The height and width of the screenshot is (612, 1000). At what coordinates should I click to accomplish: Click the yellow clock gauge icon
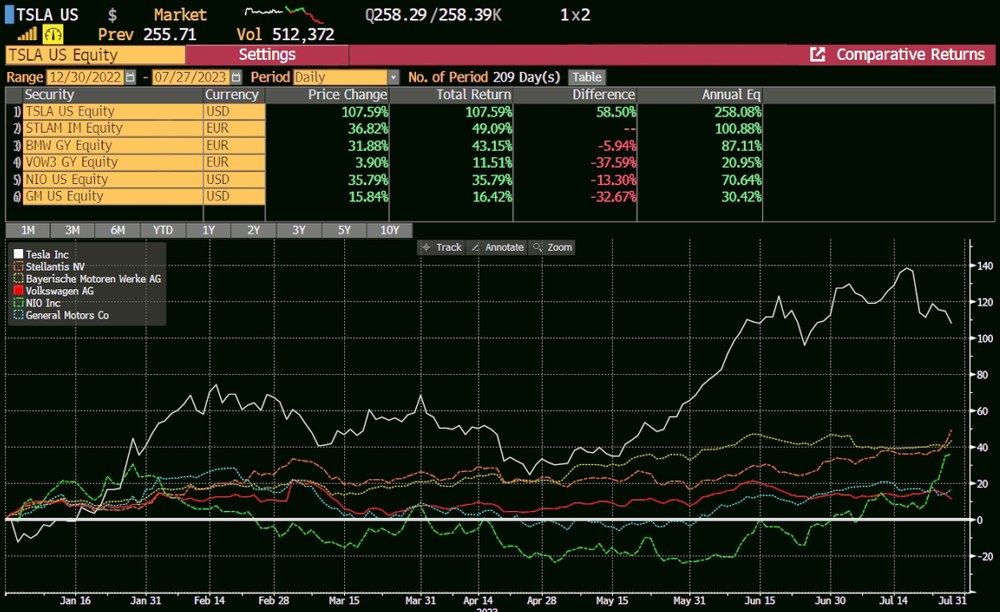[52, 34]
